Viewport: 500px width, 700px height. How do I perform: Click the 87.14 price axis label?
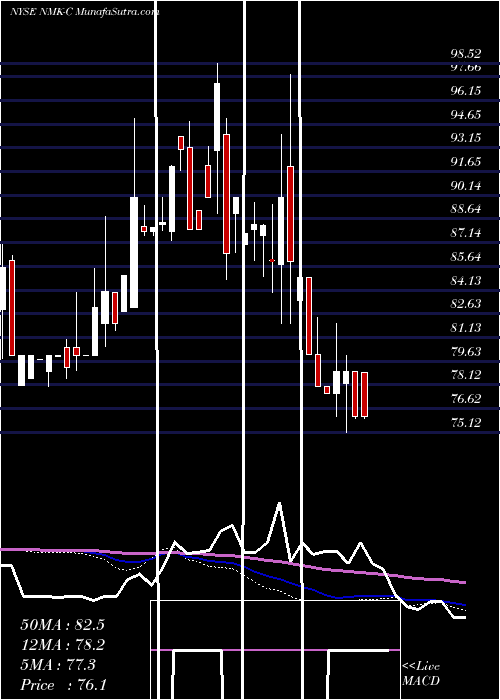(466, 233)
